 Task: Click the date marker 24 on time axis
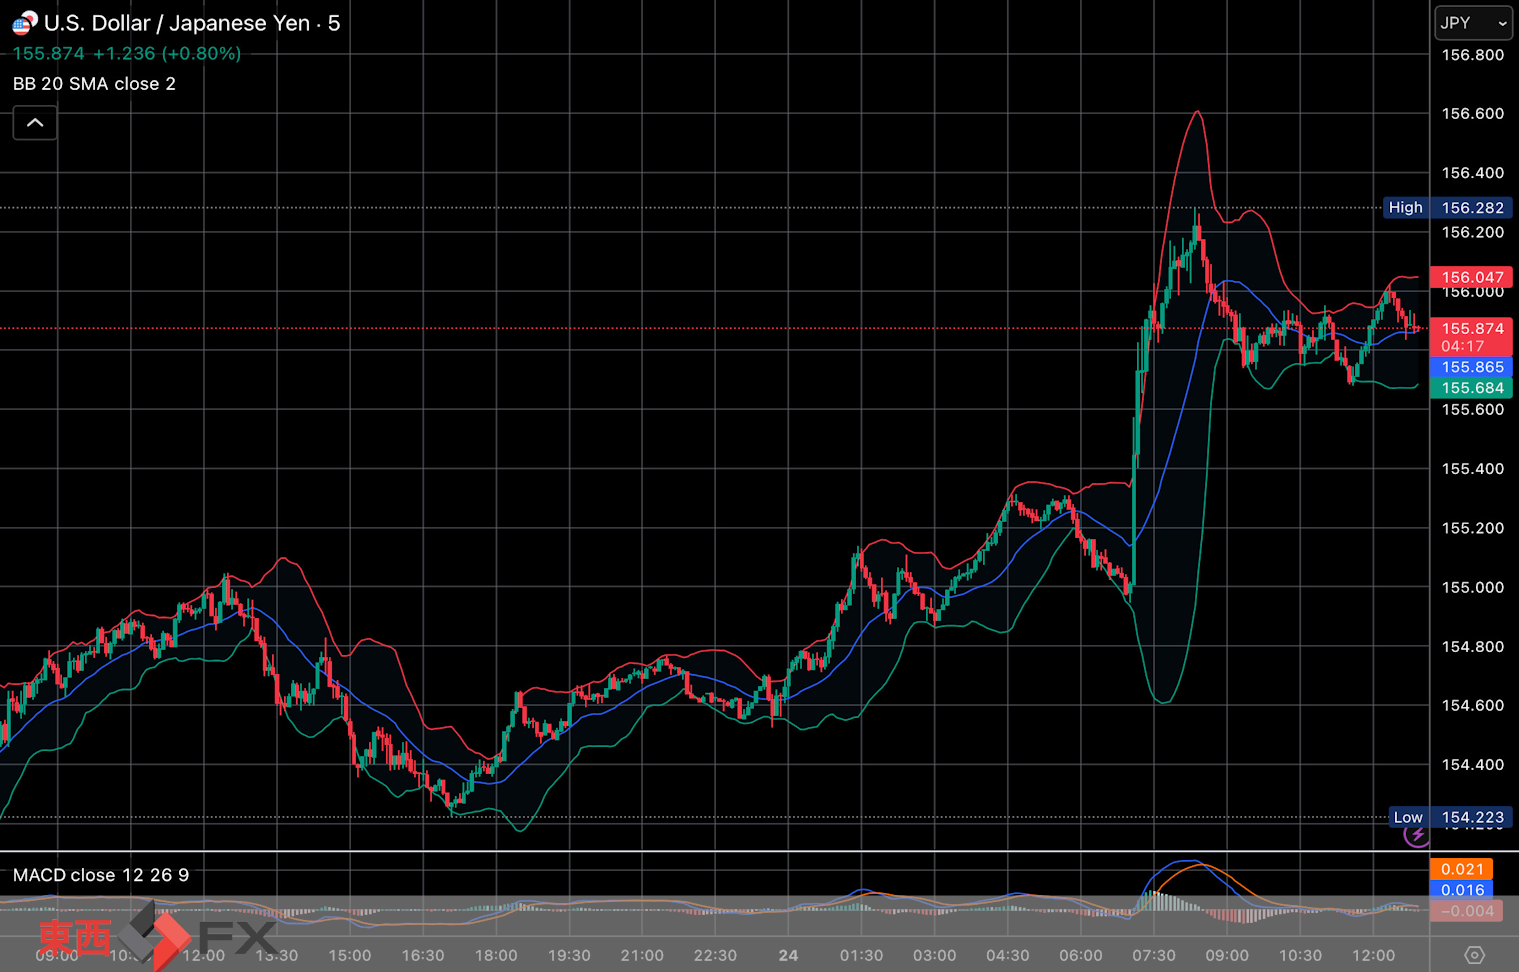788,955
